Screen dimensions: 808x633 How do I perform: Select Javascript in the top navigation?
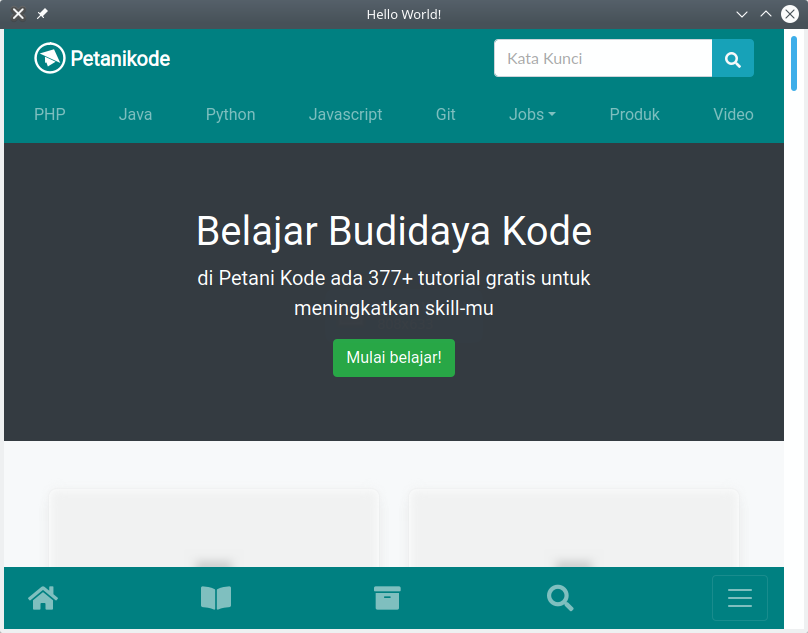(345, 114)
